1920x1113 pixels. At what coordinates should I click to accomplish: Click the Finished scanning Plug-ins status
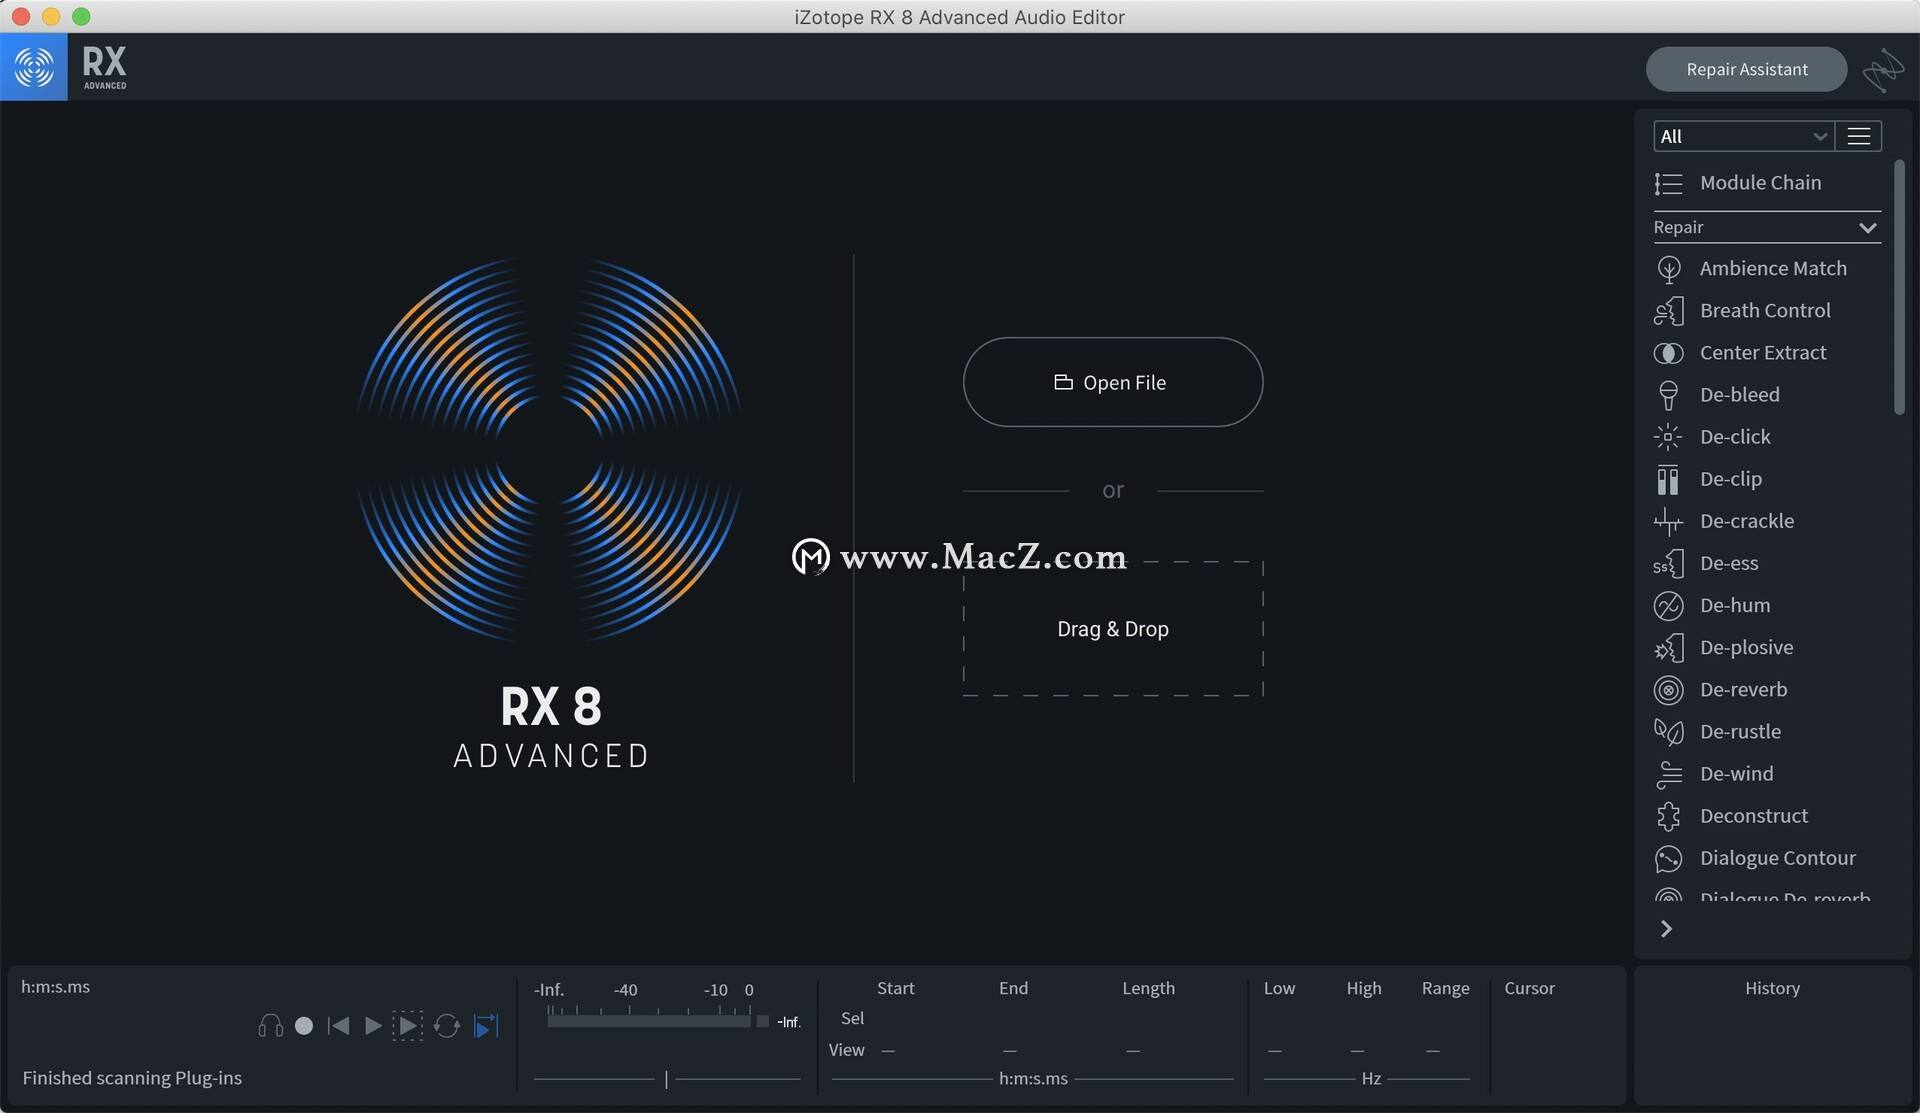tap(132, 1078)
